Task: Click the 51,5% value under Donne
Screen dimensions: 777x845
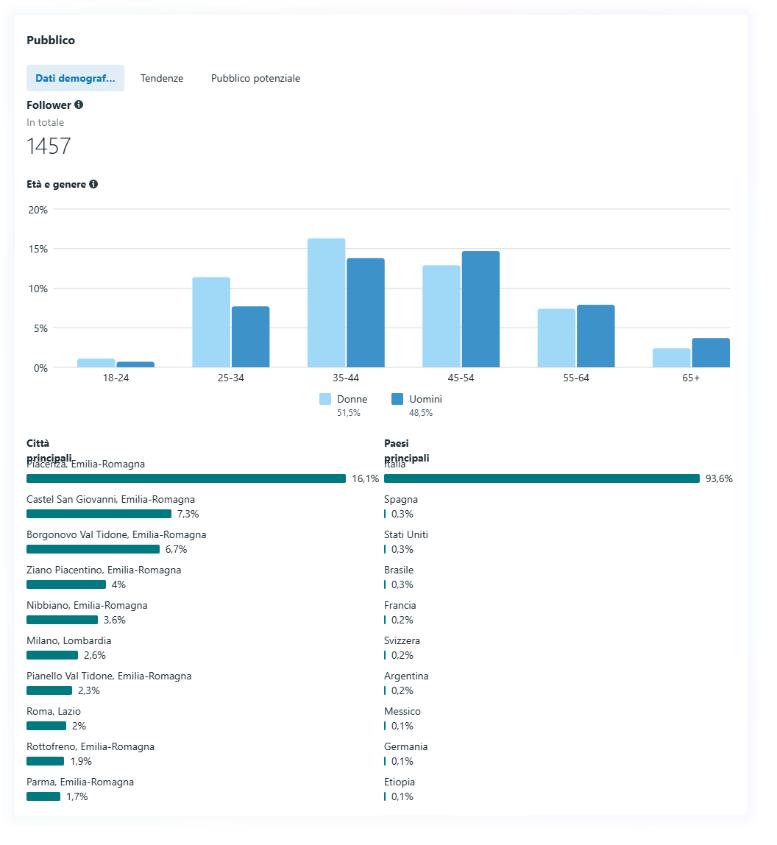Action: (349, 413)
